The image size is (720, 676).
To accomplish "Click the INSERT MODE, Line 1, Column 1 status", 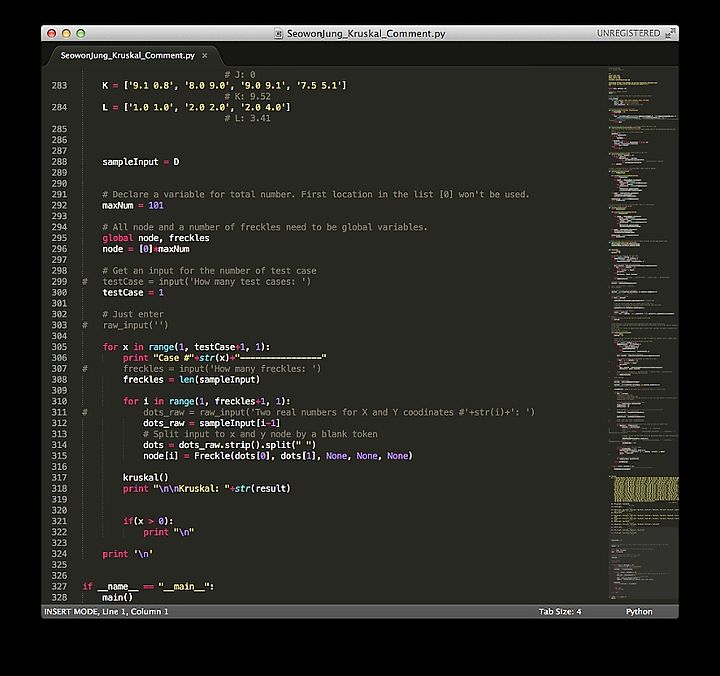I will 106,611.
